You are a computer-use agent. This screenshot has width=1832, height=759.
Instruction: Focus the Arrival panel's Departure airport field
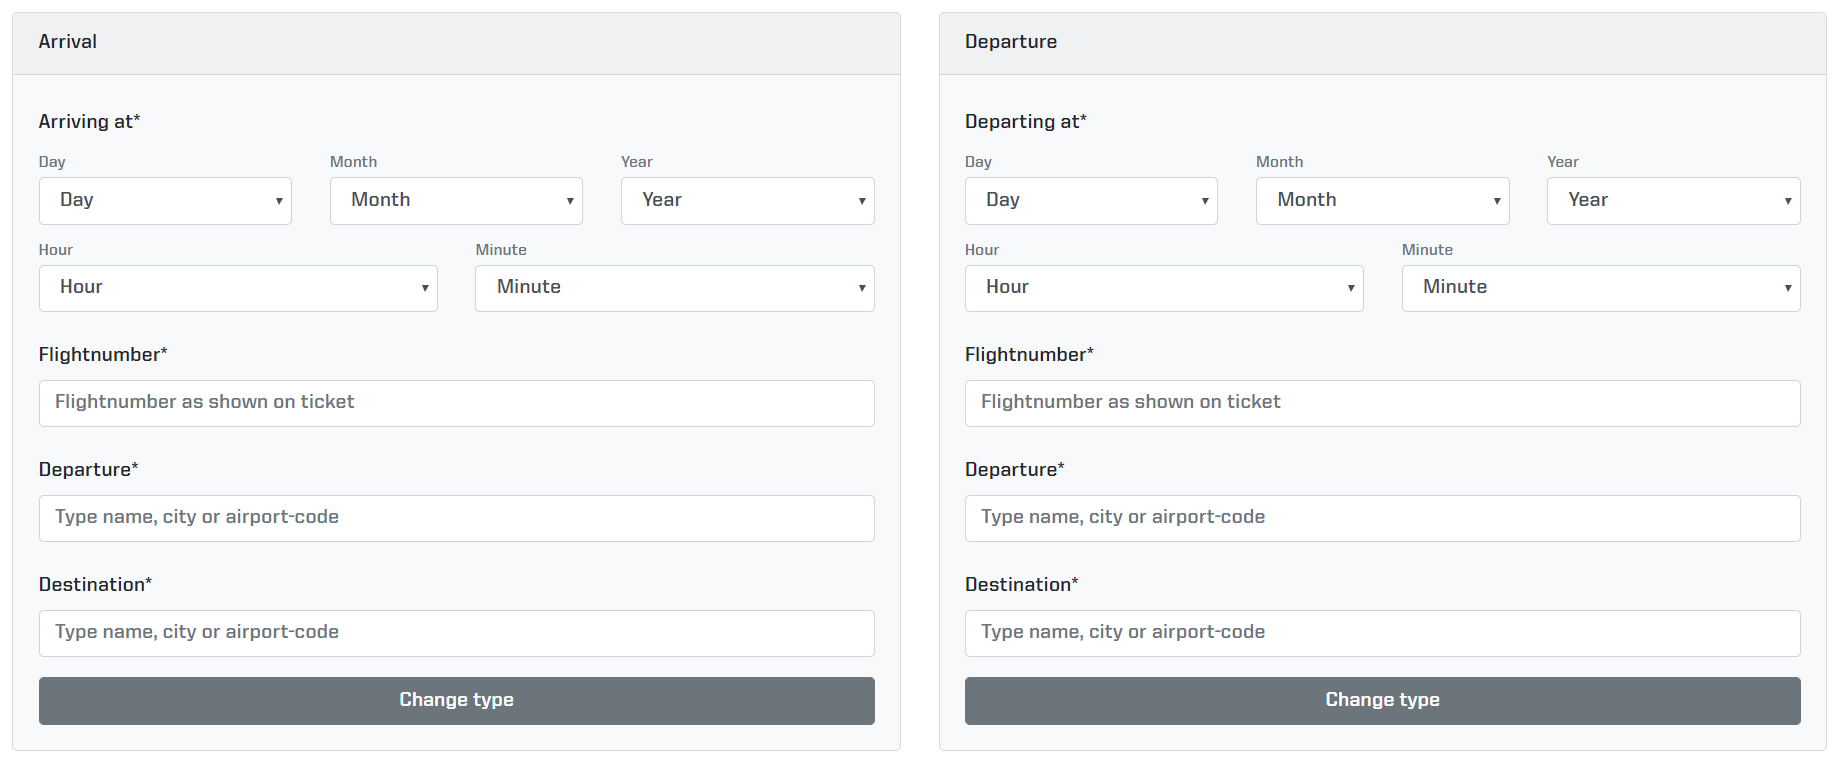456,518
